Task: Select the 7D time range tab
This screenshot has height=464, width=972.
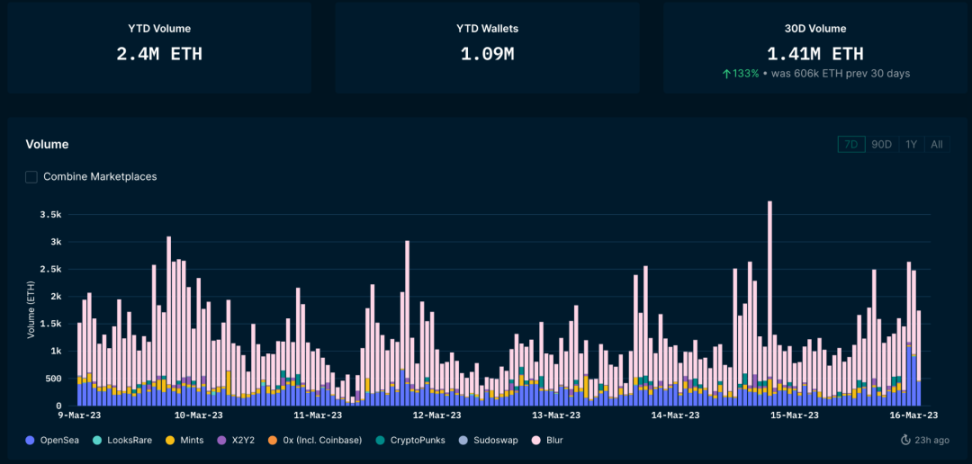Action: pos(851,144)
